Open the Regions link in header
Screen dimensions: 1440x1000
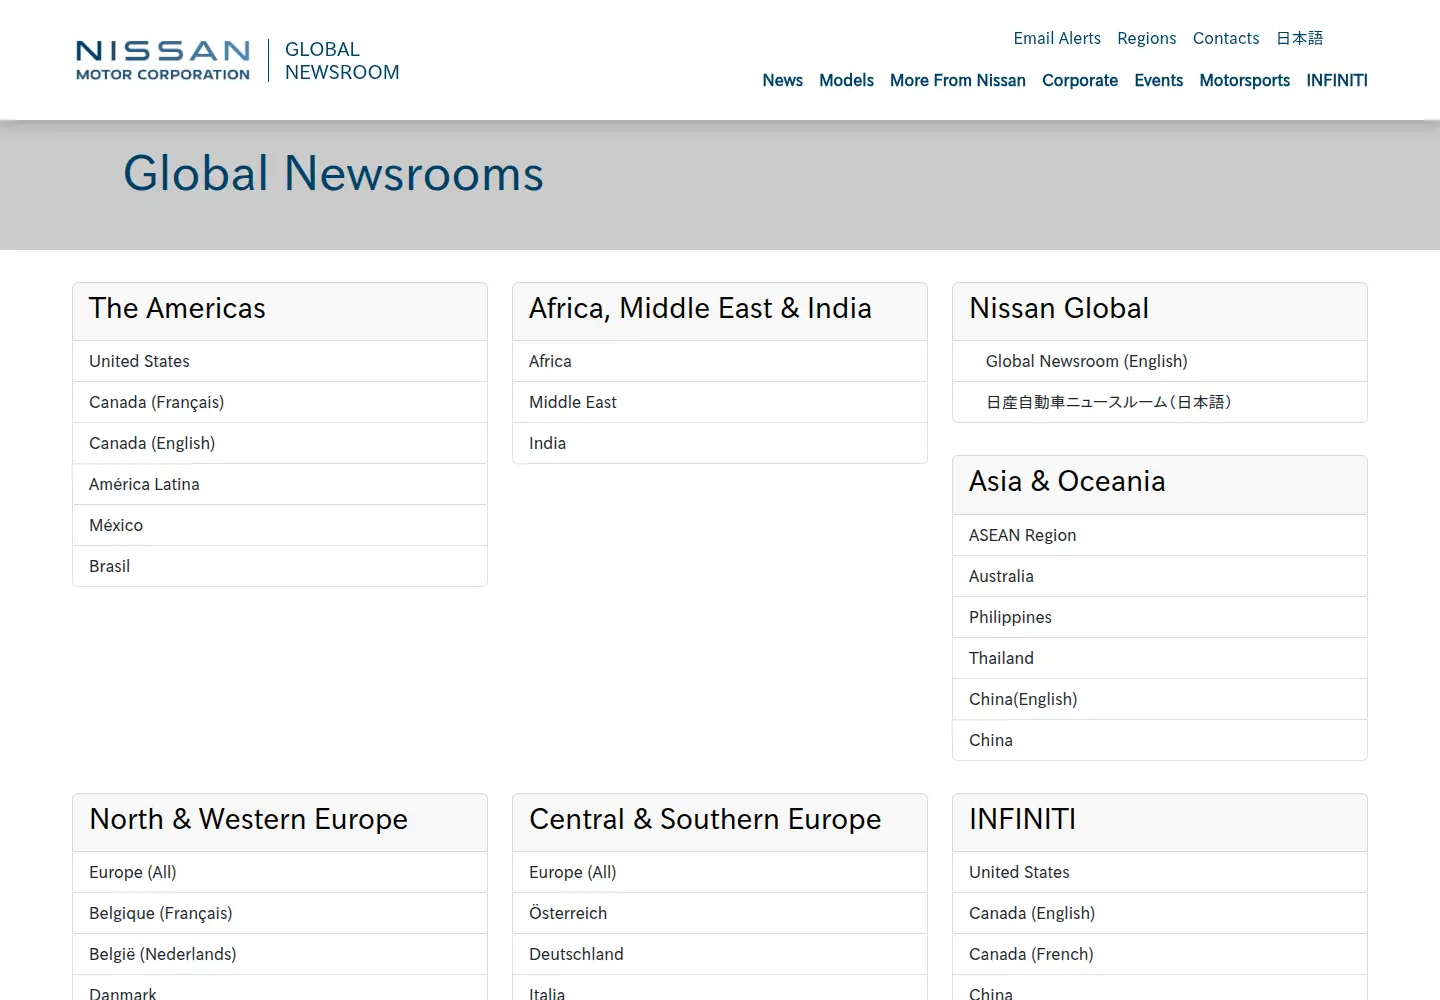coord(1146,38)
